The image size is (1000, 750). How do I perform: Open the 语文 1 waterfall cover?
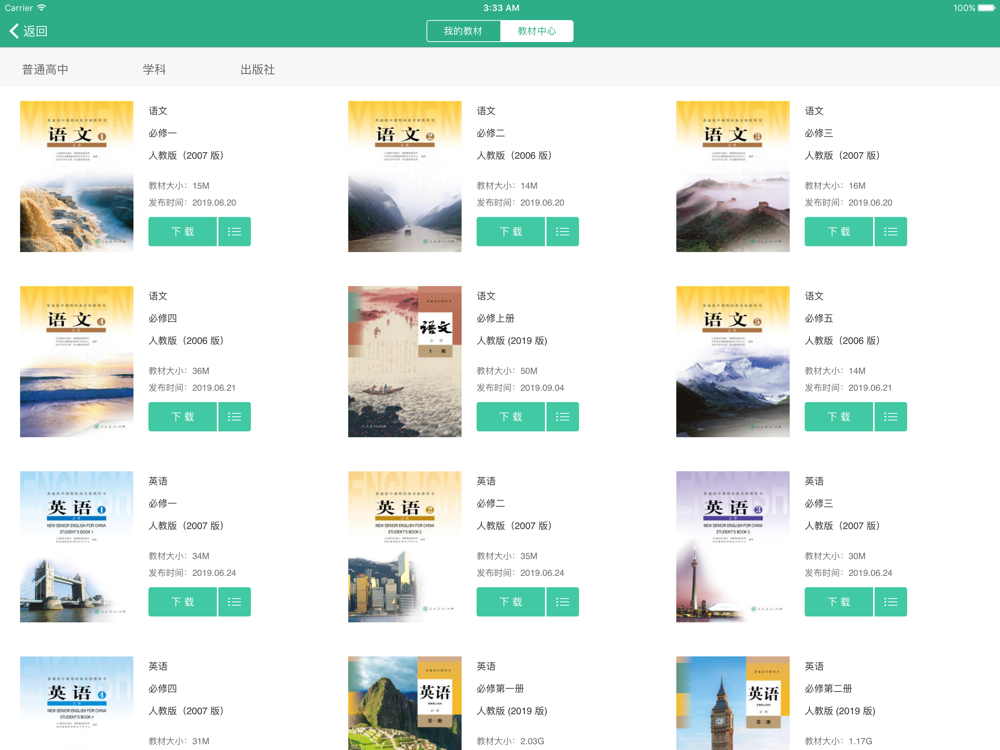[77, 176]
